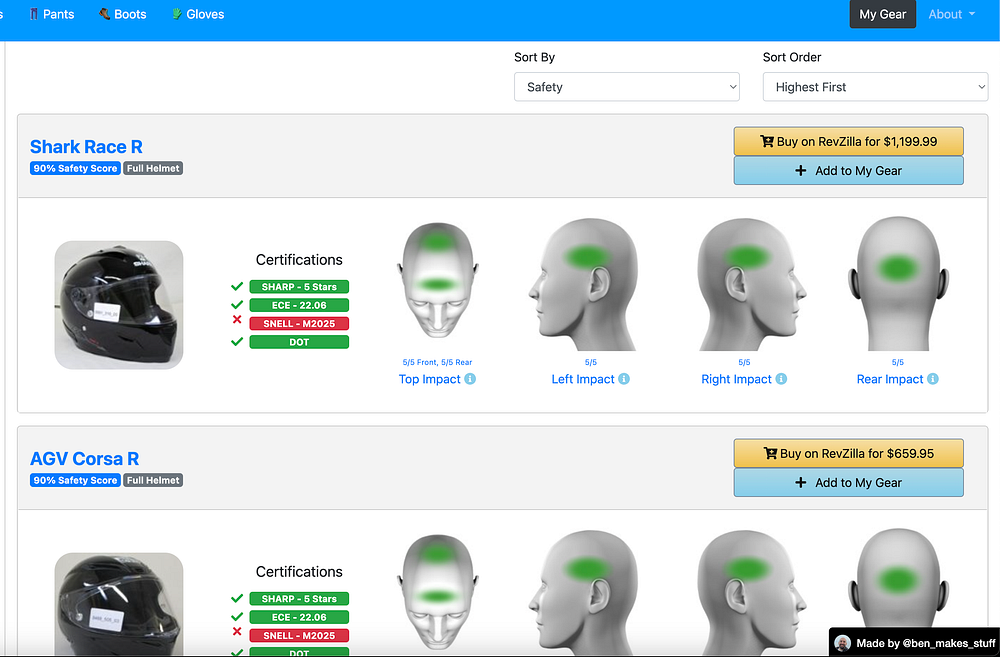
Task: Click the Top Impact info icon for Shark Race R
Action: coord(470,379)
